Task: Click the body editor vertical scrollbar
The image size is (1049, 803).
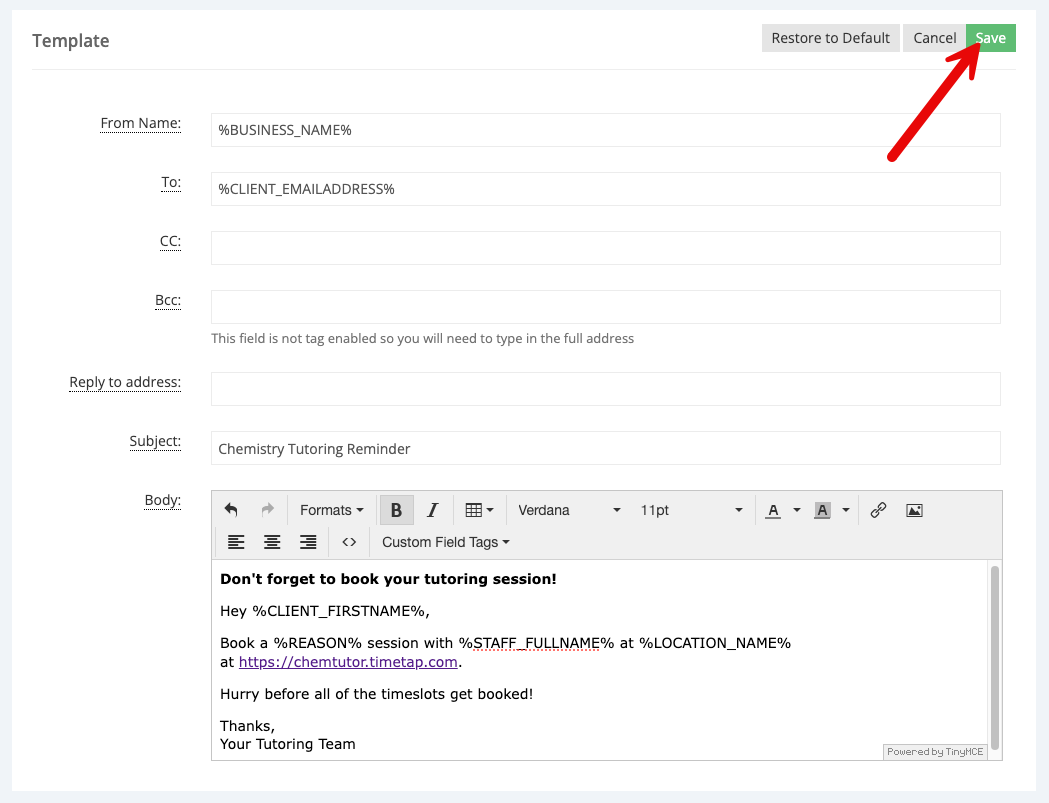Action: (x=995, y=658)
